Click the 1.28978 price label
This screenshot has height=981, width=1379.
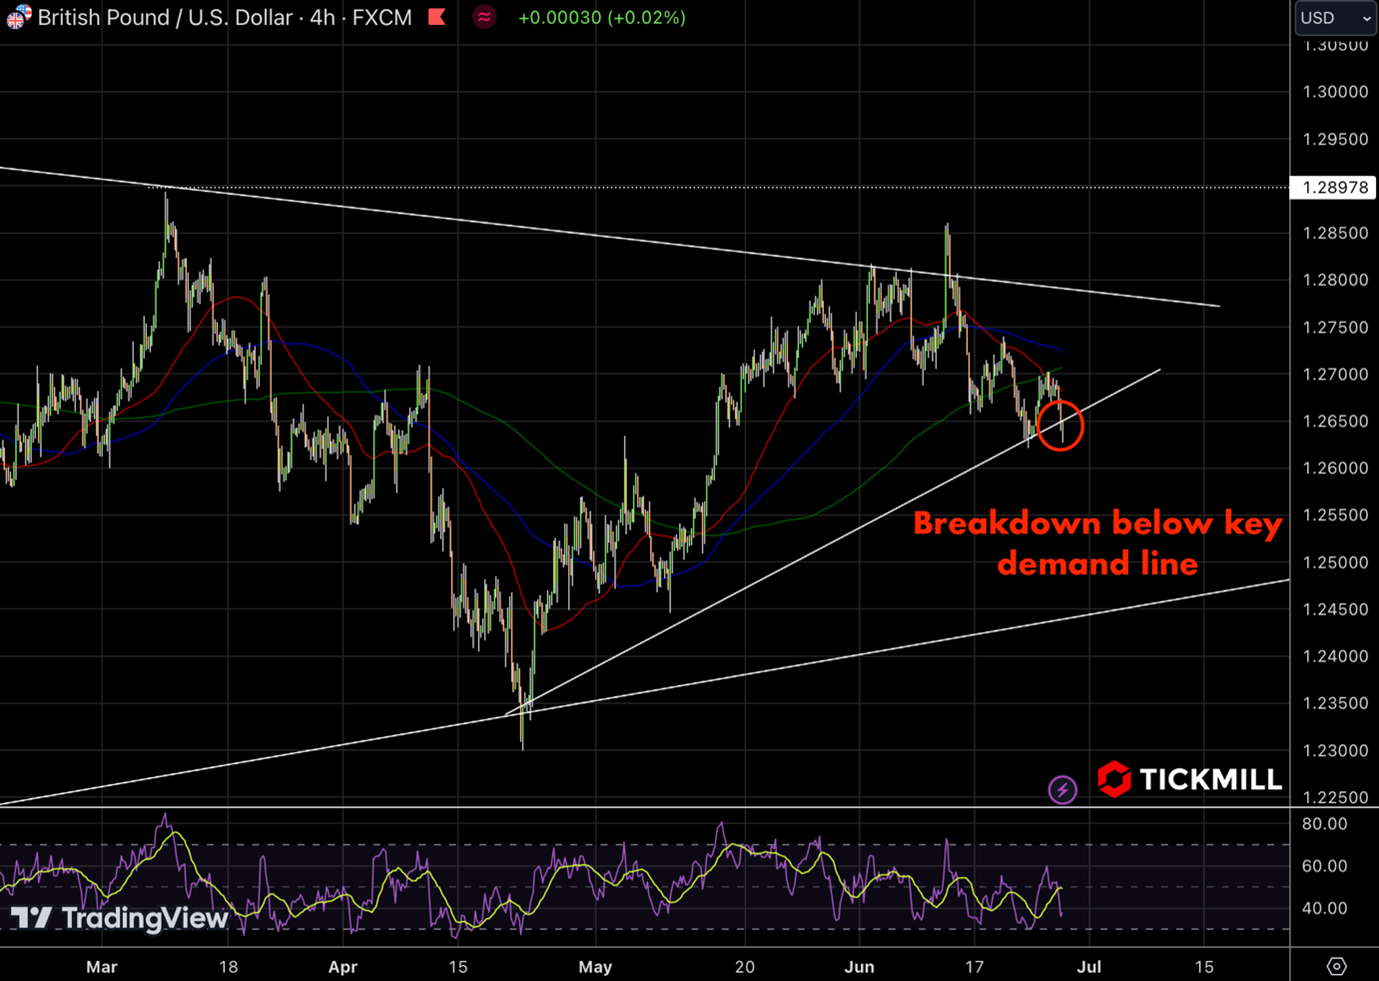point(1334,187)
